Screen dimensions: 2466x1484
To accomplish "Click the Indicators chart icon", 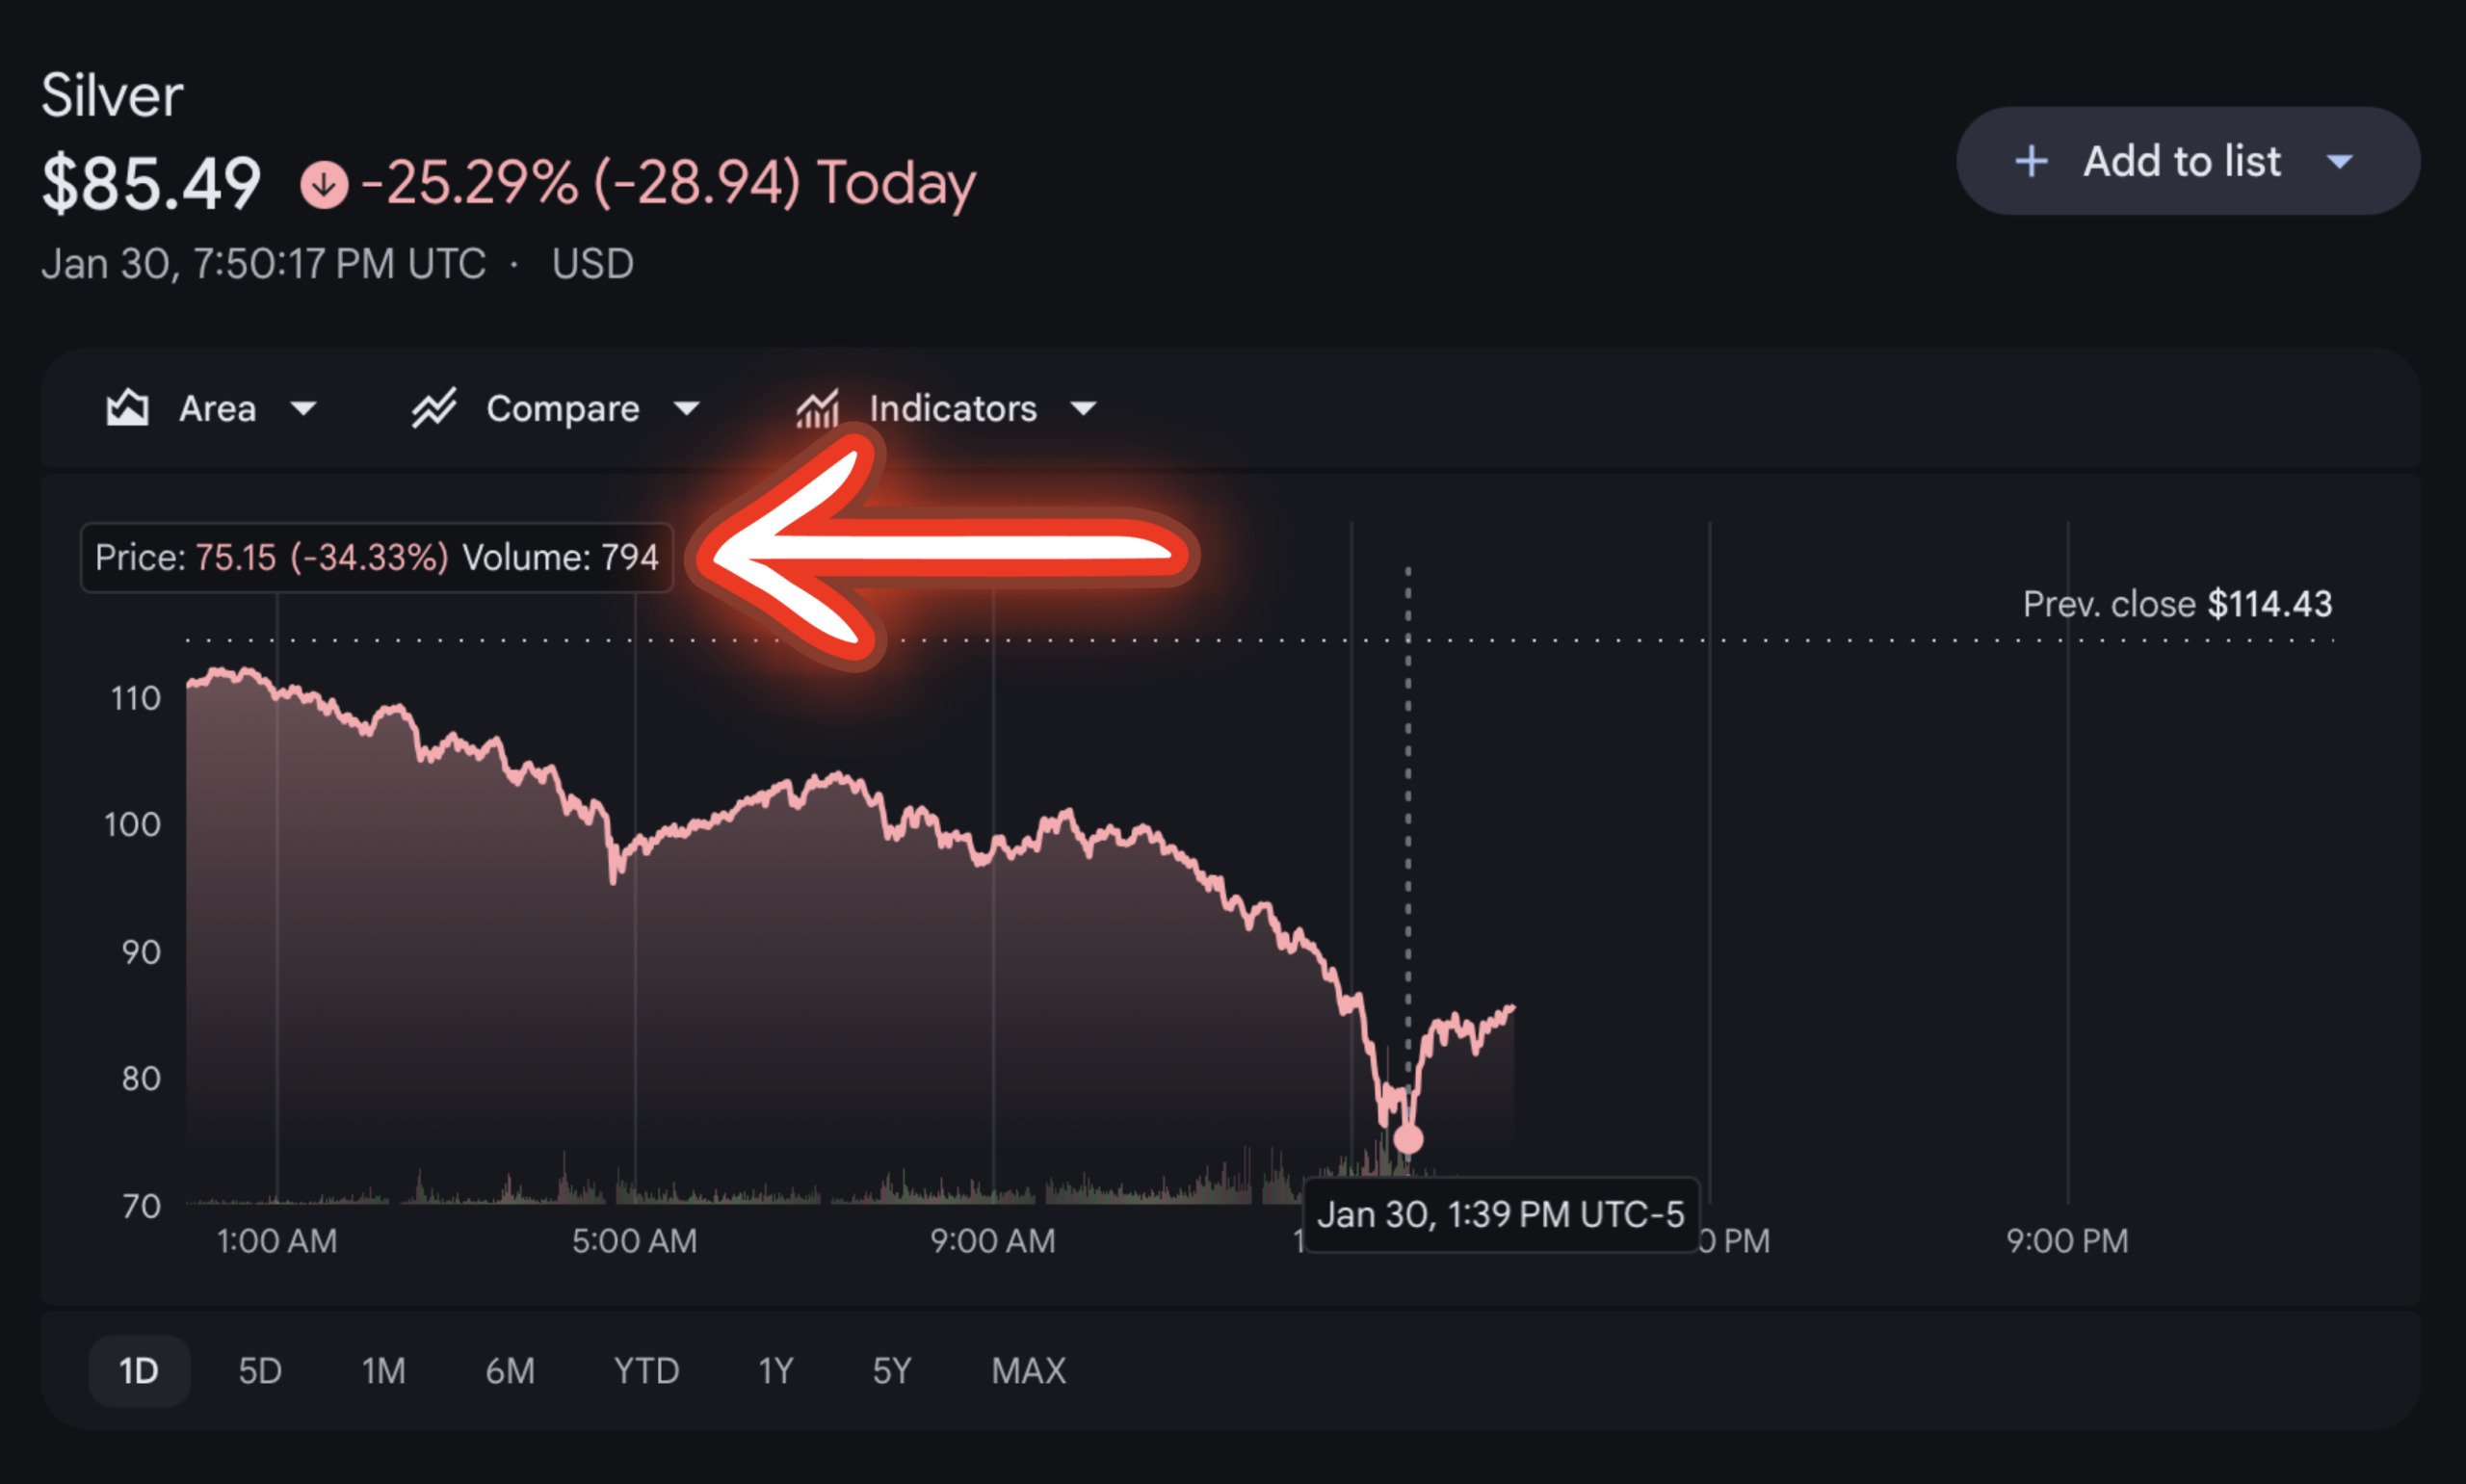I will (817, 408).
